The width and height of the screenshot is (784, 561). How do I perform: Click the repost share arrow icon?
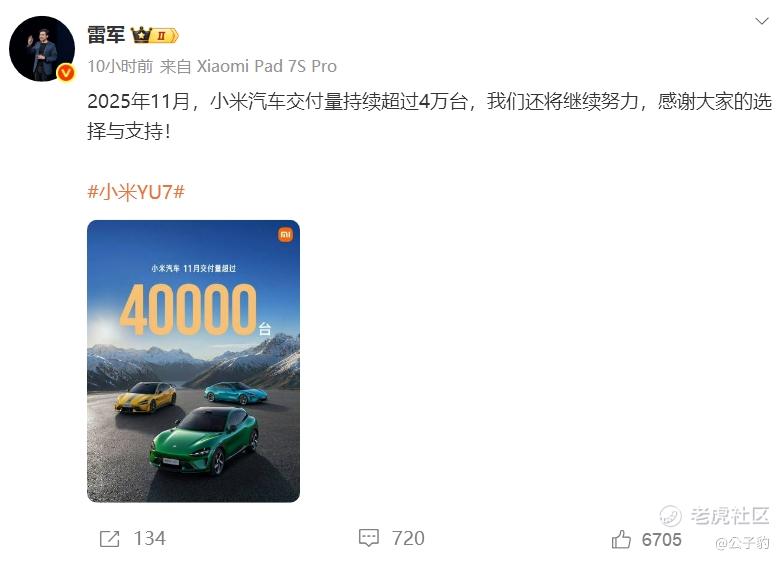110,538
